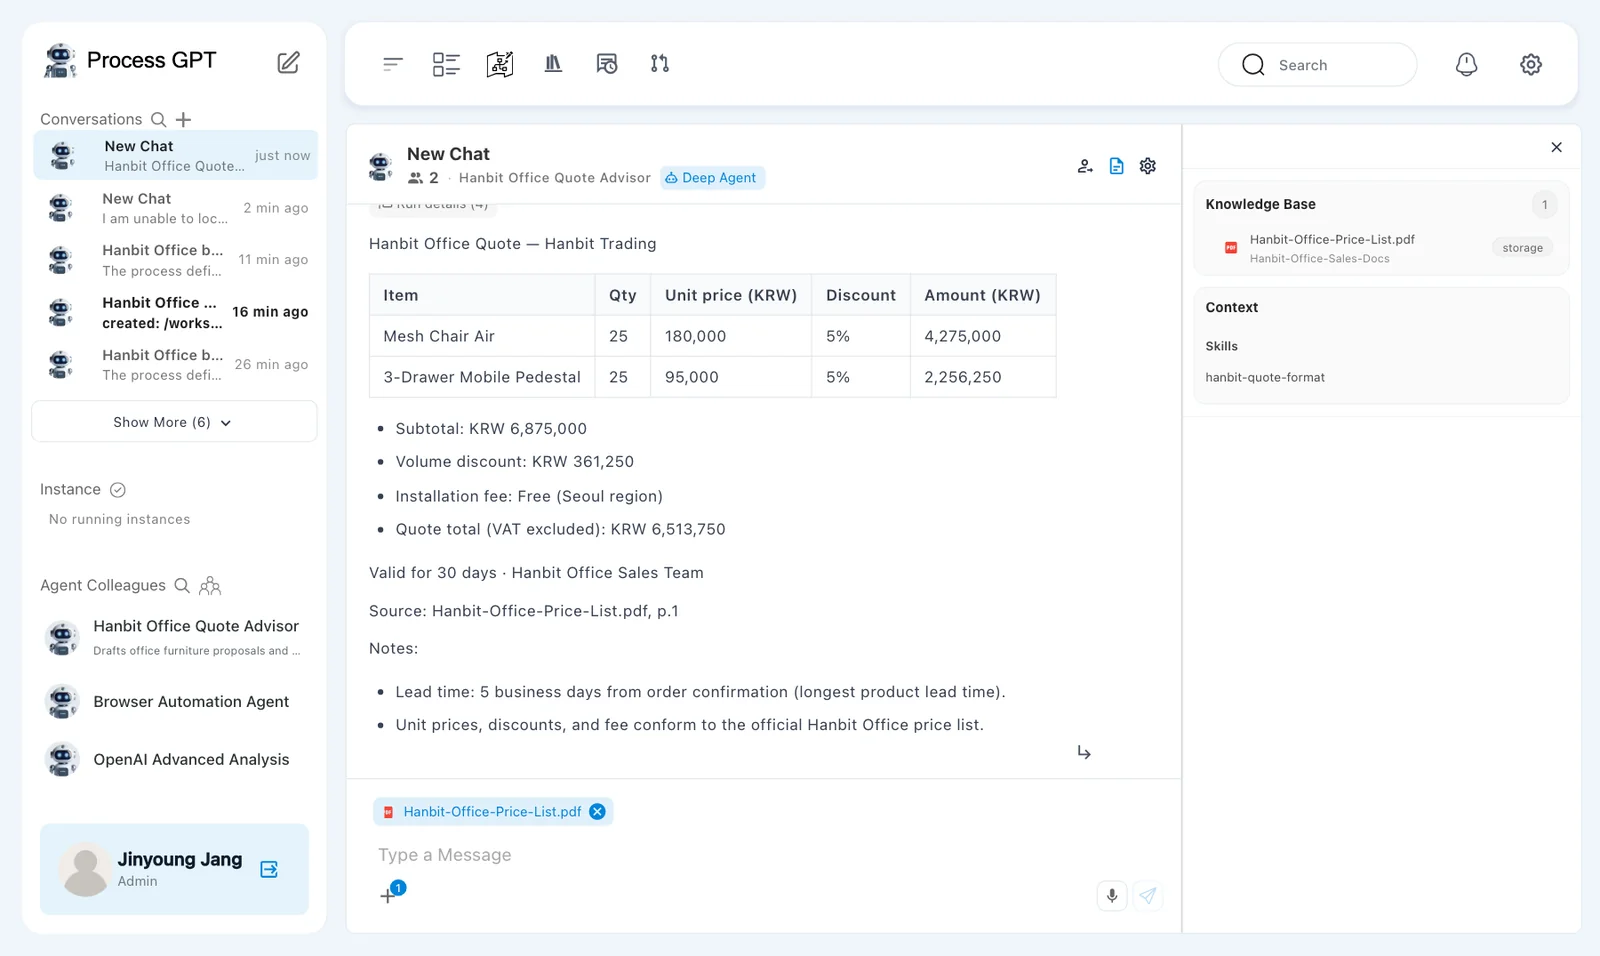
Task: Open the library books toolbar icon
Action: click(x=553, y=64)
